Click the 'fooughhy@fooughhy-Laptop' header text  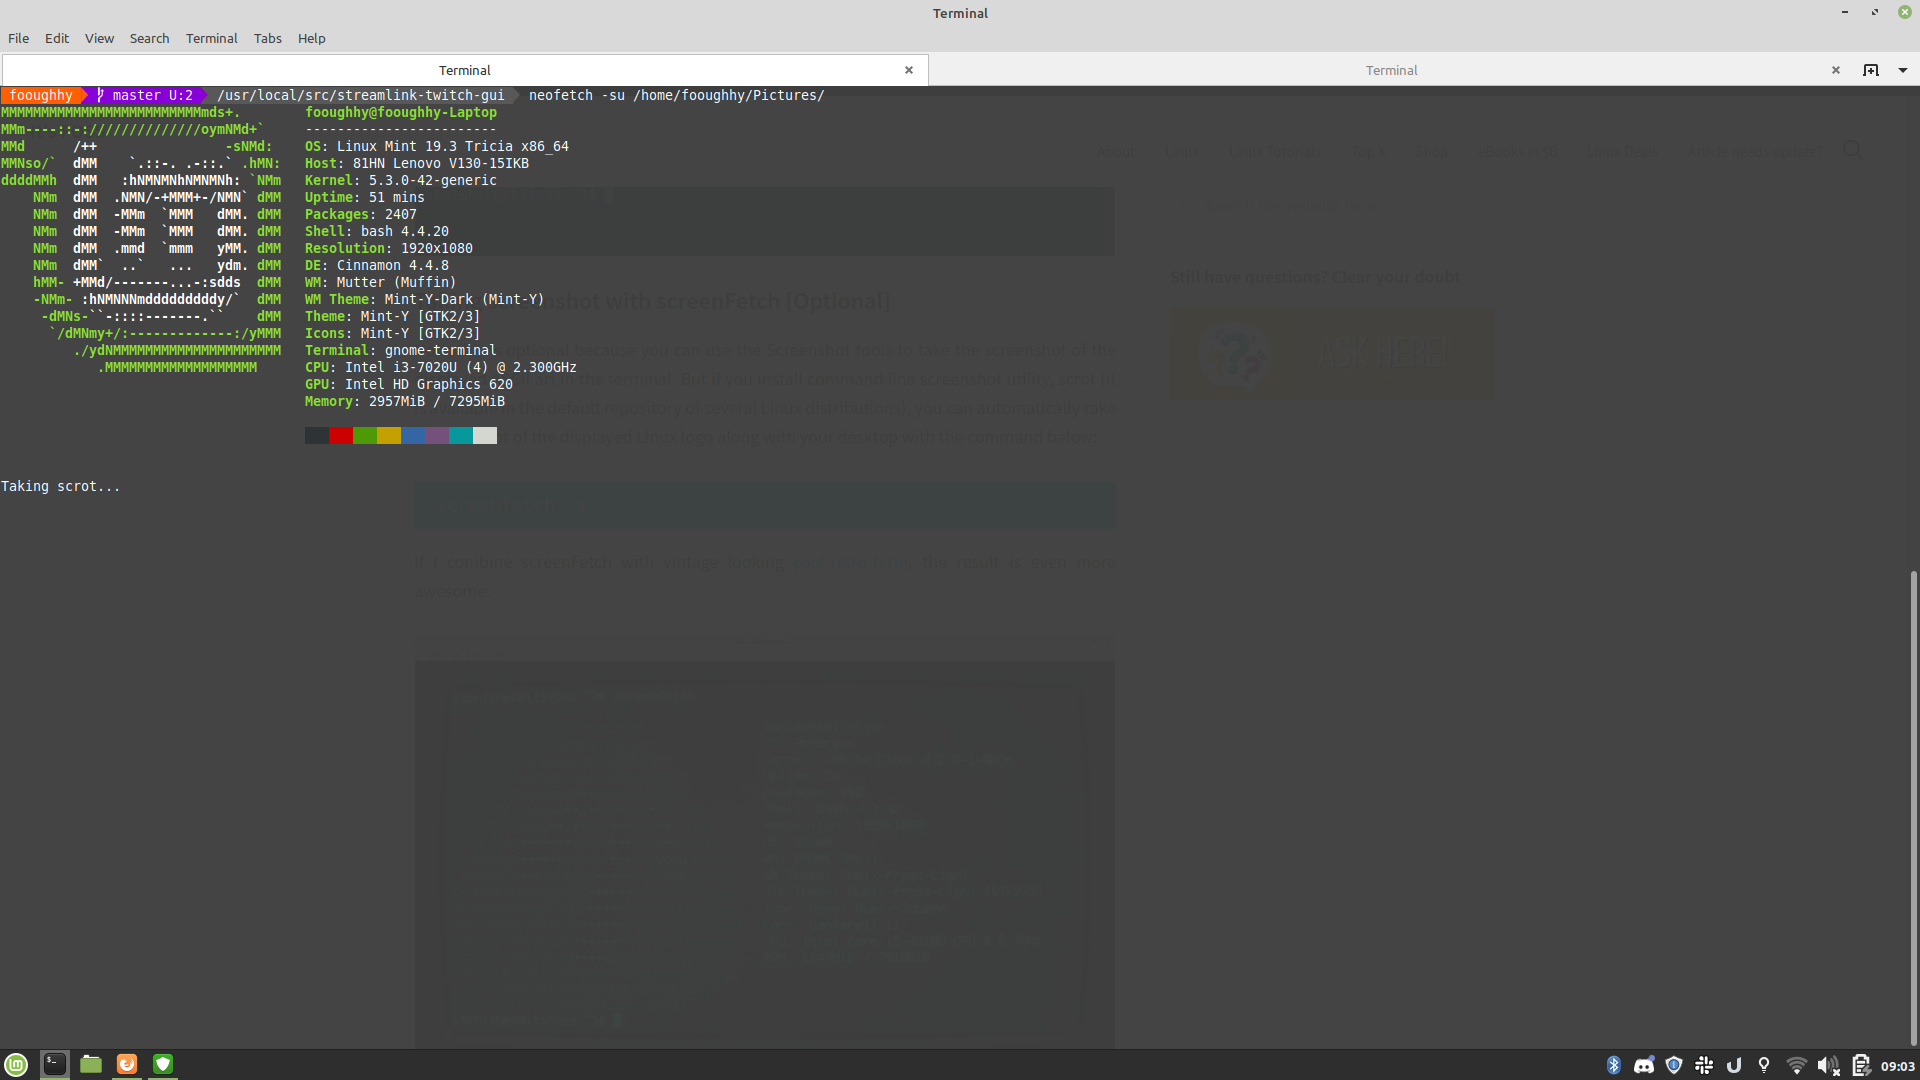click(x=401, y=112)
